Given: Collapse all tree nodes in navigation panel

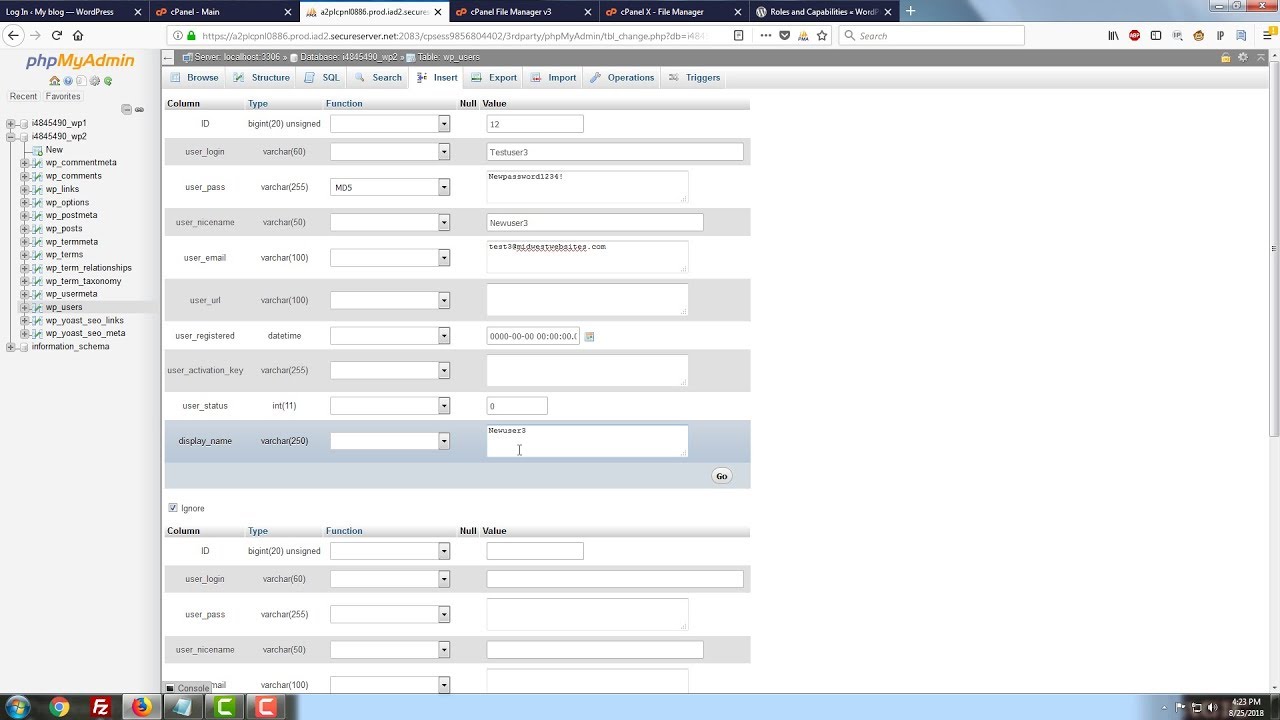Looking at the screenshot, I should point(127,109).
